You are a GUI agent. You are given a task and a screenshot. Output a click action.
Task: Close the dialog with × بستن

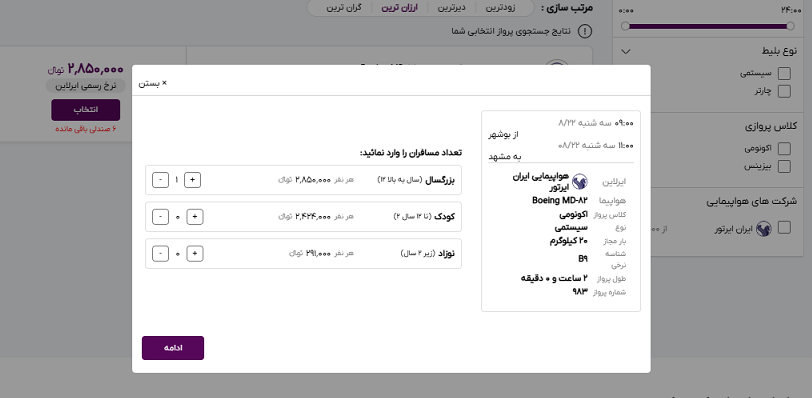152,83
